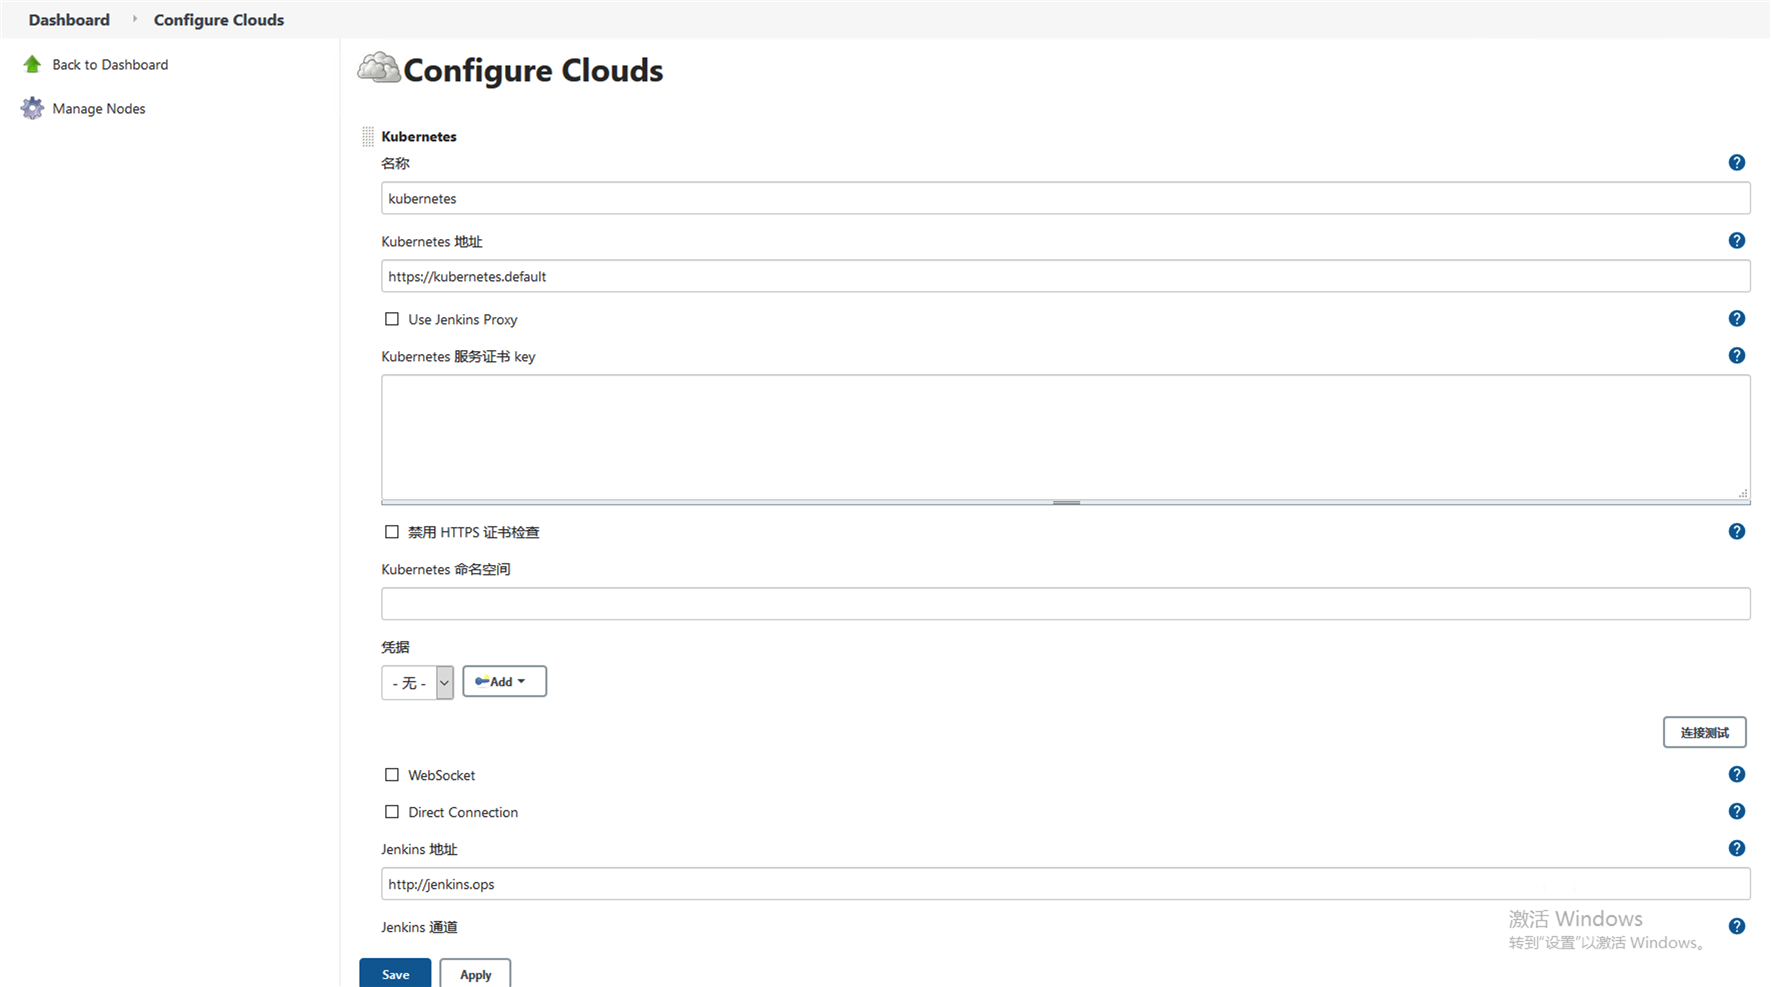
Task: Click the Kubernetes section heading
Action: pyautogui.click(x=419, y=137)
